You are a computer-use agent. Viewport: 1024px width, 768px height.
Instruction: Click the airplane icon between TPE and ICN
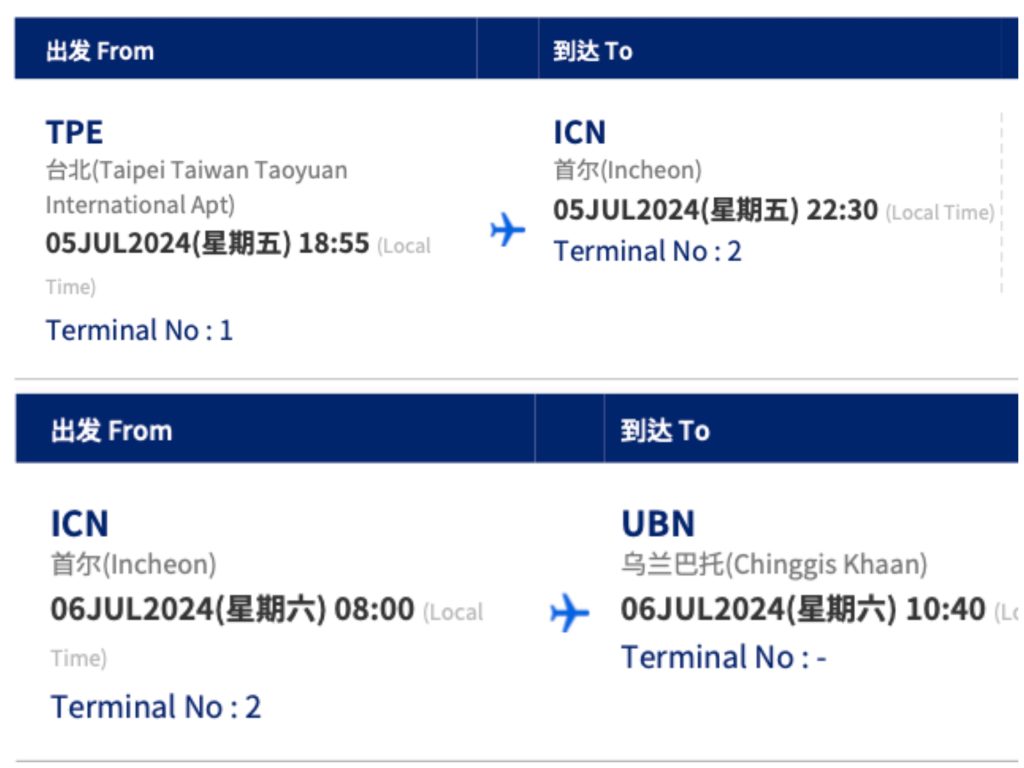tap(507, 230)
